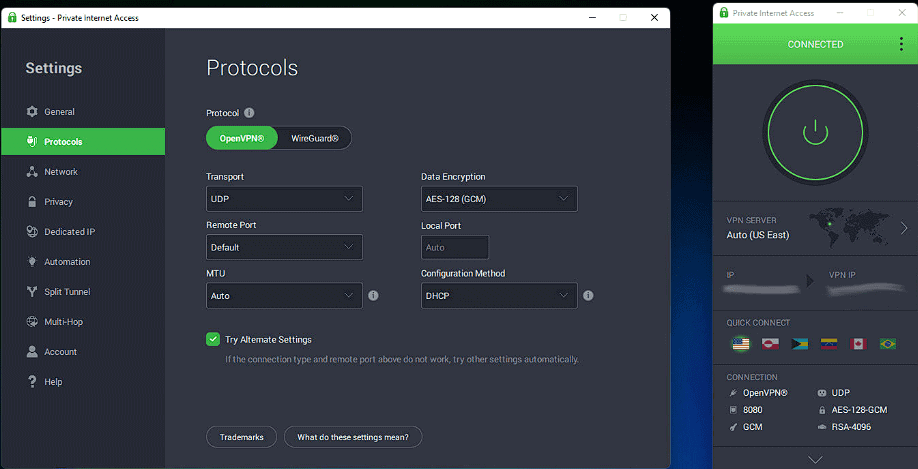
Task: Open the Network settings page
Action: tap(83, 172)
